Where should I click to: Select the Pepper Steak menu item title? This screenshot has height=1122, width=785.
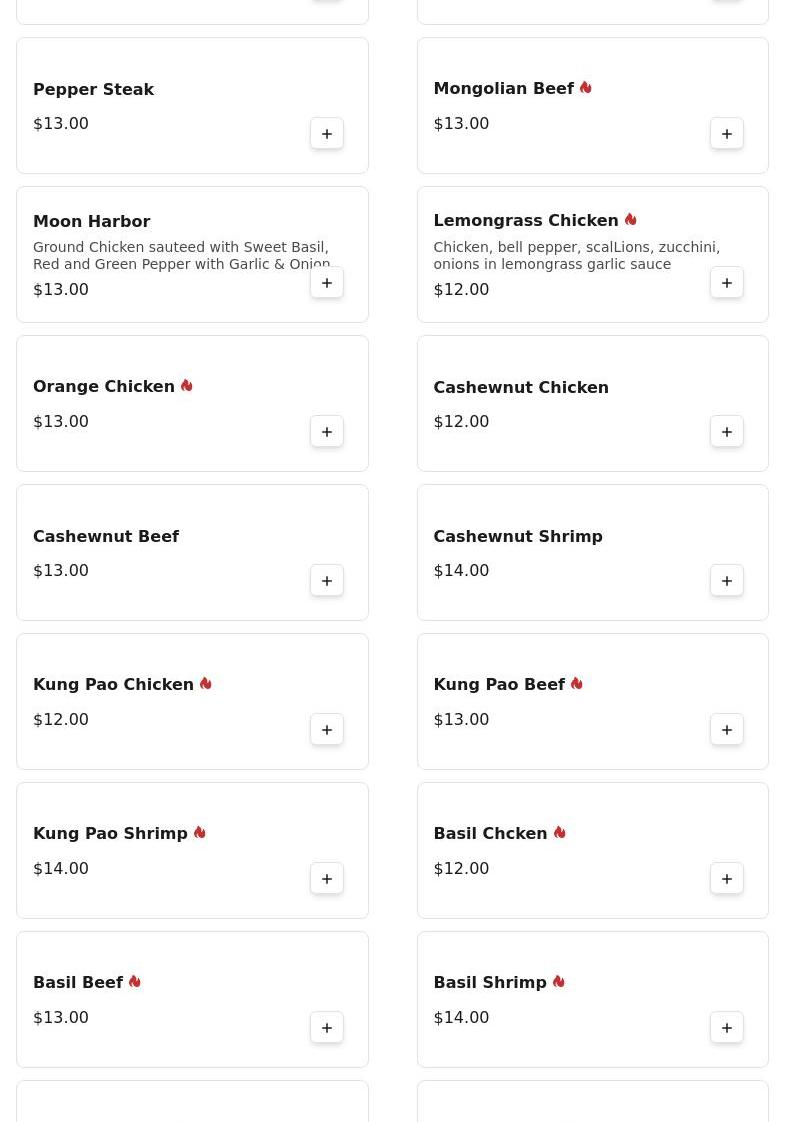[93, 89]
